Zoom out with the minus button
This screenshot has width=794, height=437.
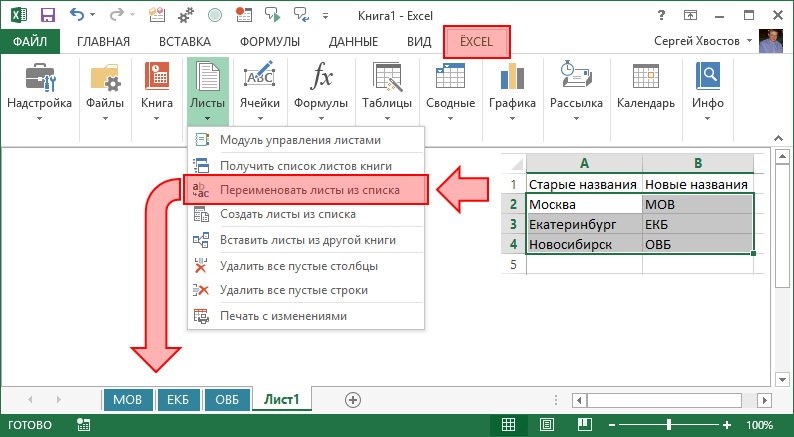[x=612, y=424]
